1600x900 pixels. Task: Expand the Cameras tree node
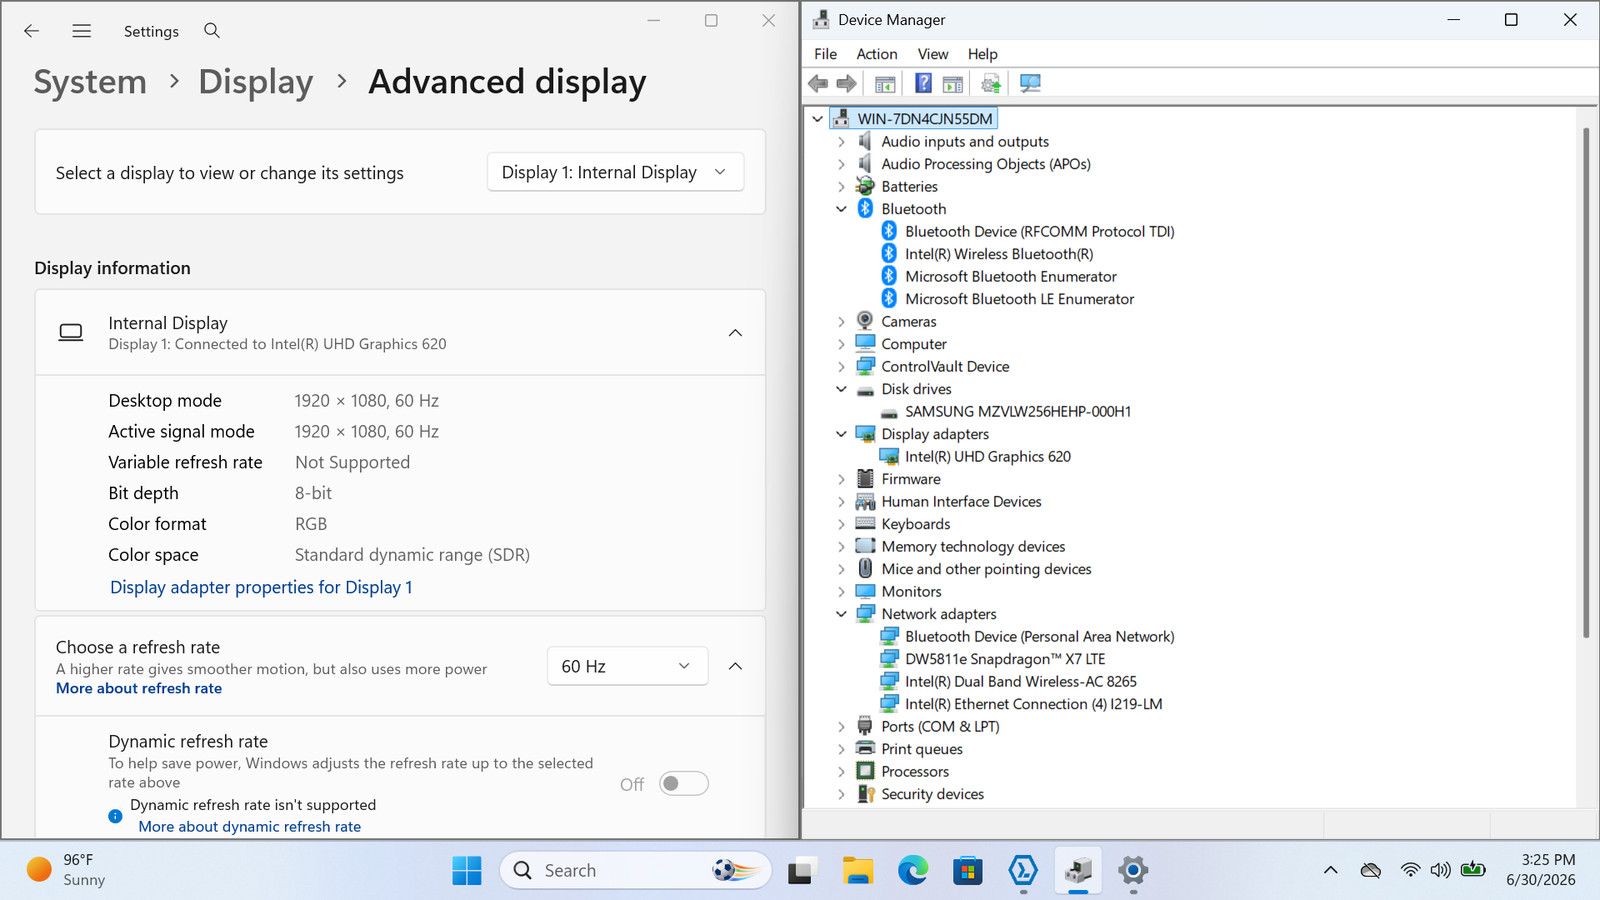(841, 322)
